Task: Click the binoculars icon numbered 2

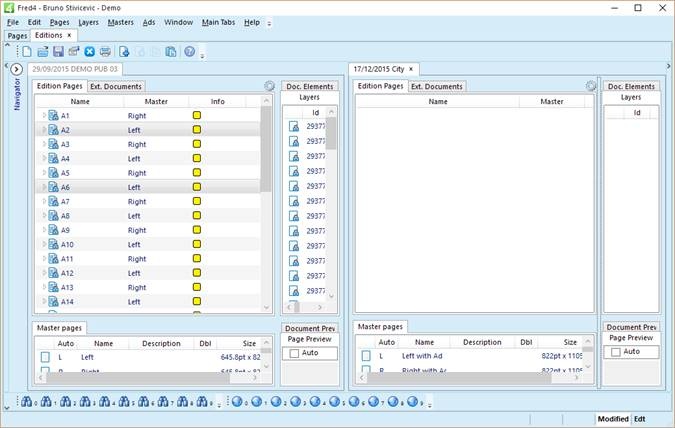Action: pyautogui.click(x=65, y=401)
